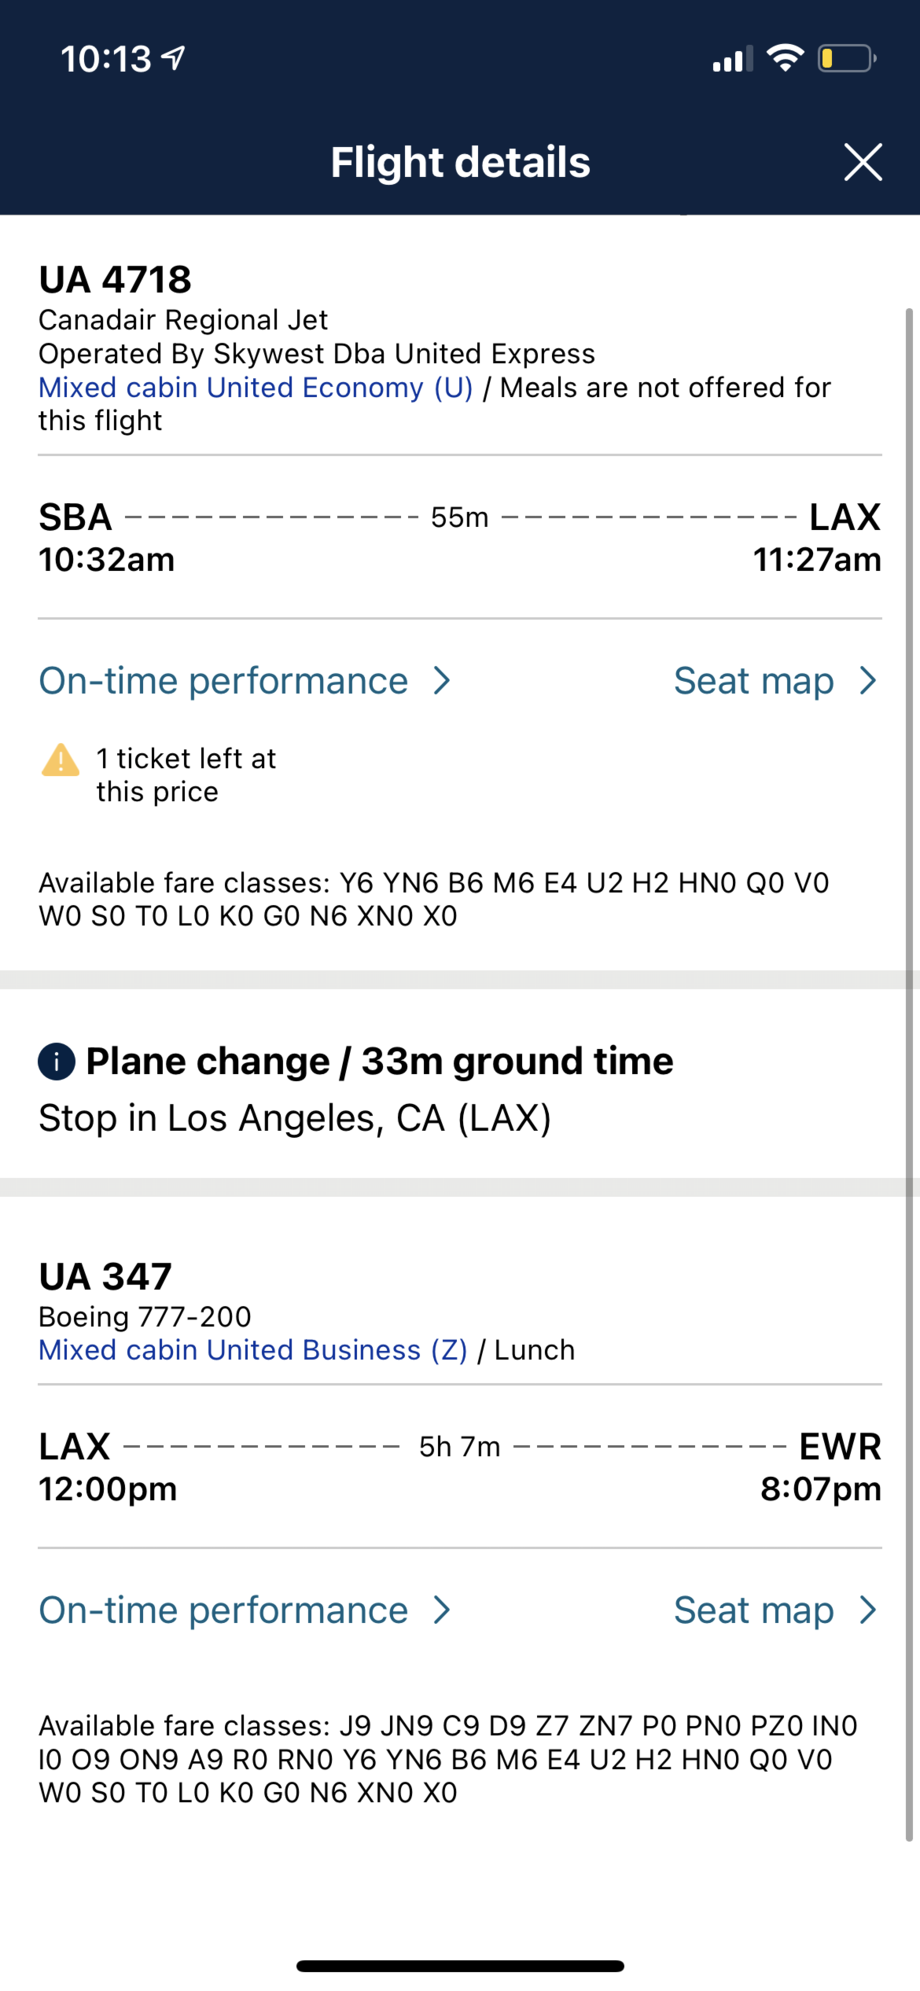920x1991 pixels.
Task: Tap the info icon beside Plane change
Action: coord(56,1061)
